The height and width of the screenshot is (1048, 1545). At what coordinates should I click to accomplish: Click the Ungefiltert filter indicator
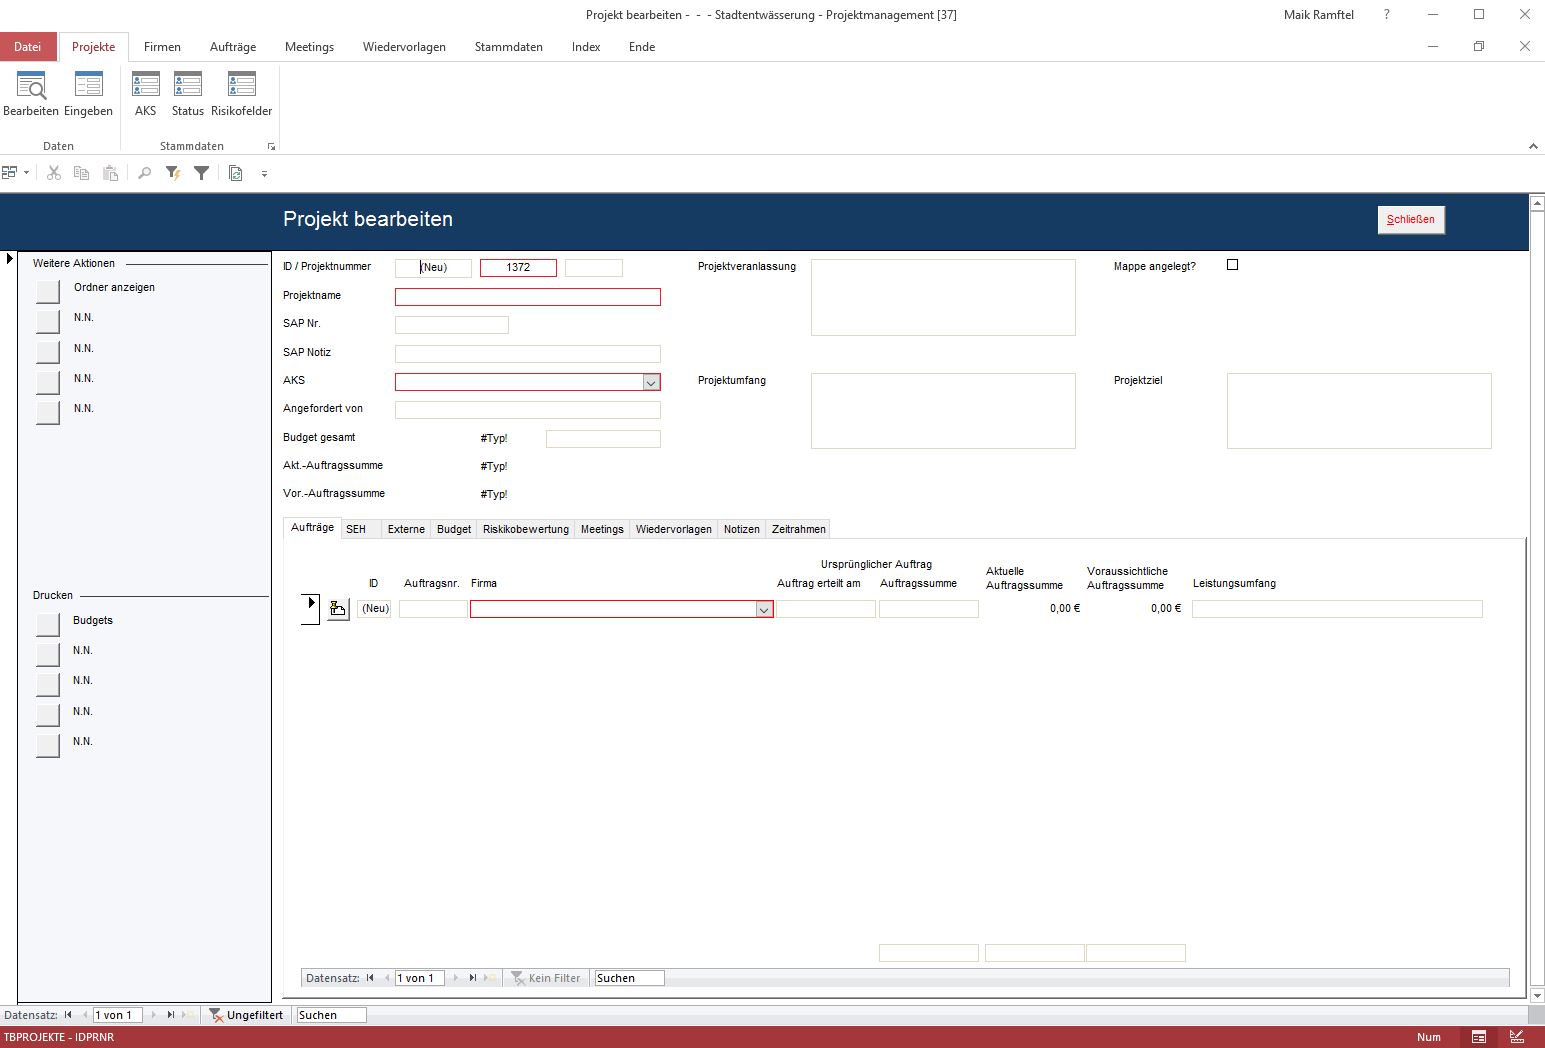pos(246,1015)
